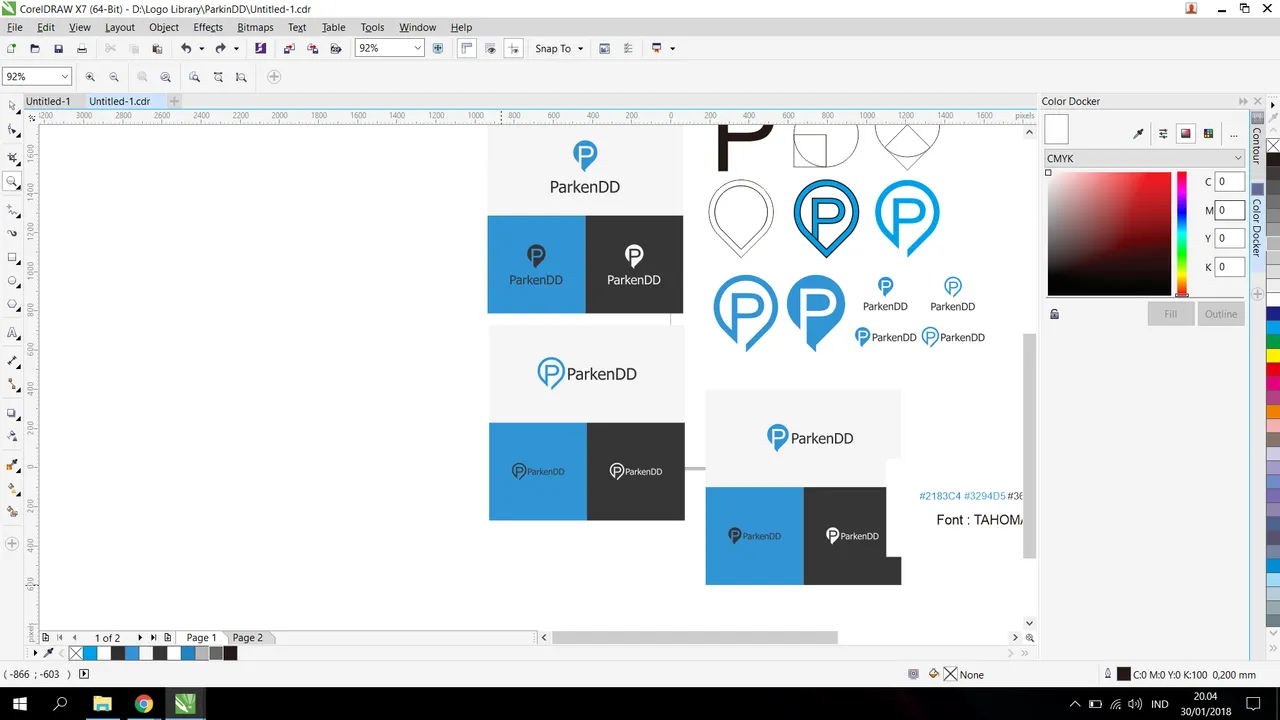The image size is (1280, 720).
Task: Open the Effects menu
Action: click(208, 27)
